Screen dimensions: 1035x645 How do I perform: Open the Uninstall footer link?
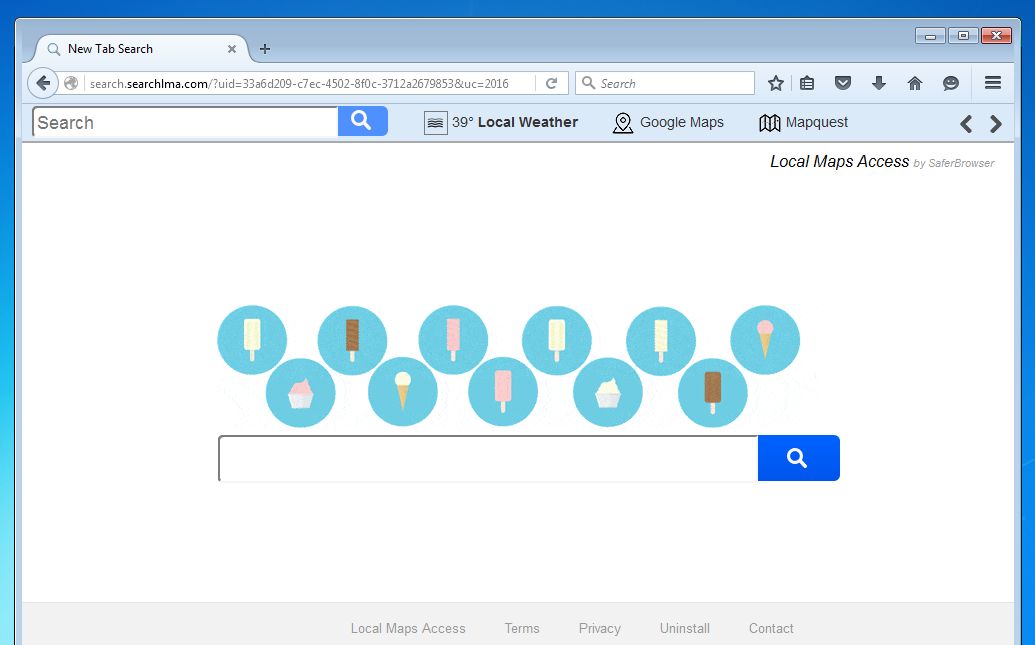coord(684,628)
